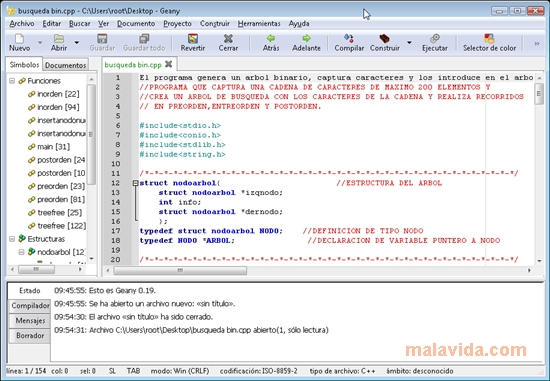Click line number 12 in margin
This screenshot has width=550, height=381.
[x=115, y=183]
